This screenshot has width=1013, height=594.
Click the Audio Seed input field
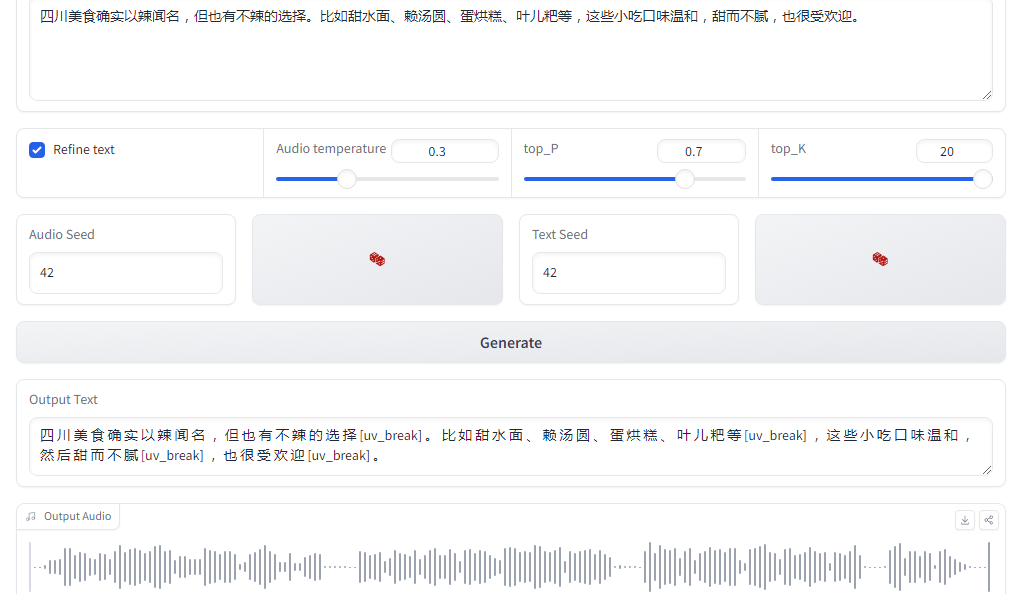[x=126, y=273]
